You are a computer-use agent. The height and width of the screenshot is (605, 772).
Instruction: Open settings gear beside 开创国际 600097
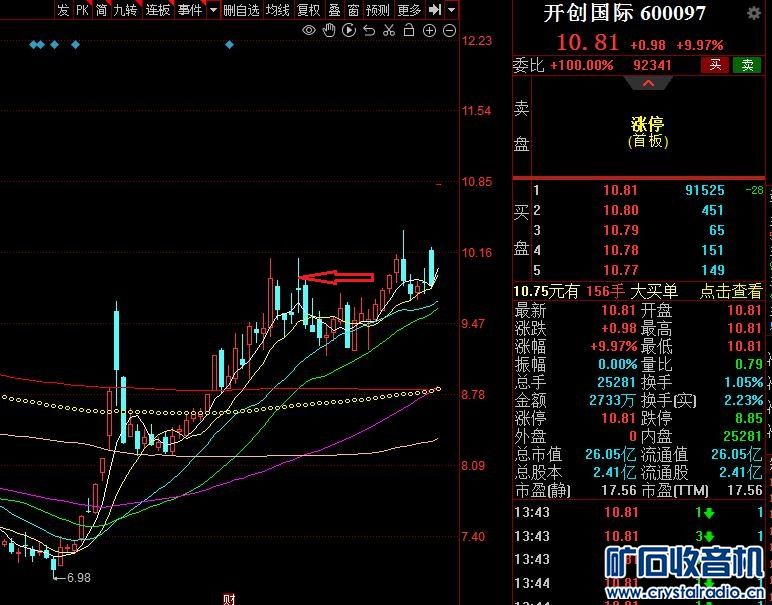[754, 13]
